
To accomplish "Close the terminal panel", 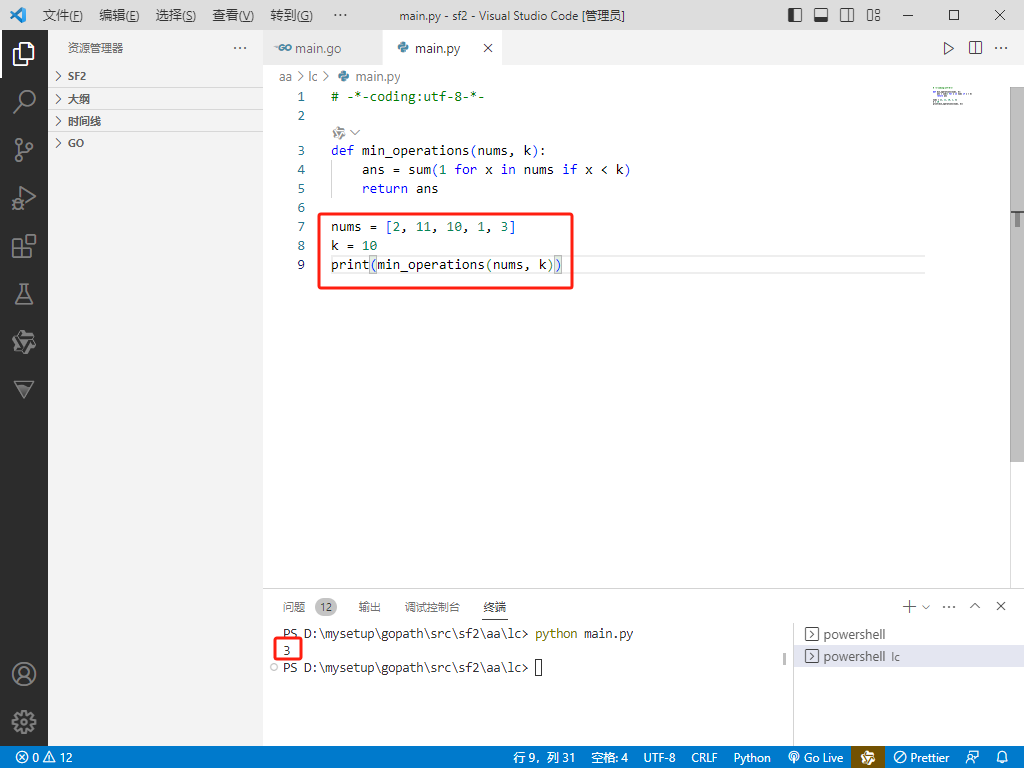I will tap(1000, 607).
